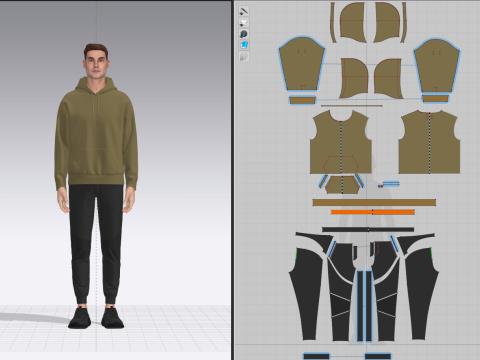Click the greyed locked garment icon
The image size is (480, 360).
point(244,57)
